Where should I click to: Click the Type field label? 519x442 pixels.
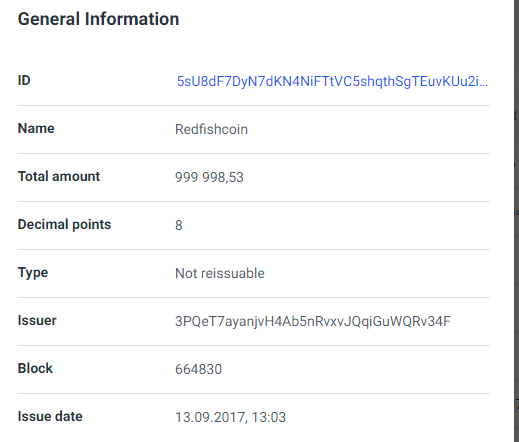coord(33,273)
